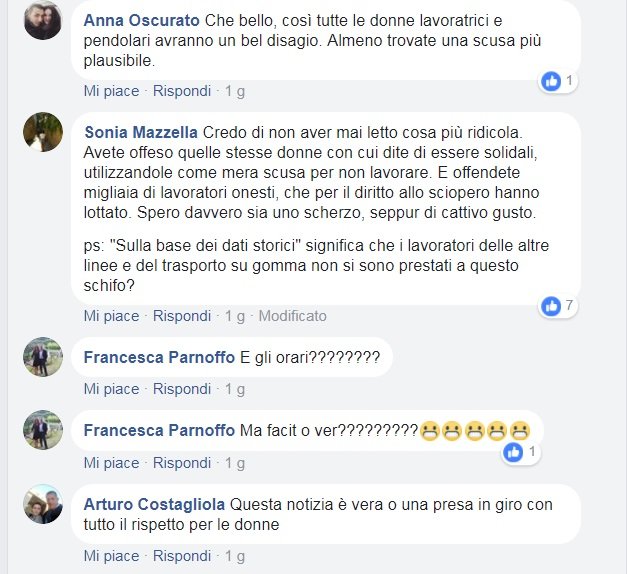Click like reaction icon on Anna Oscurato's comment

point(551,82)
